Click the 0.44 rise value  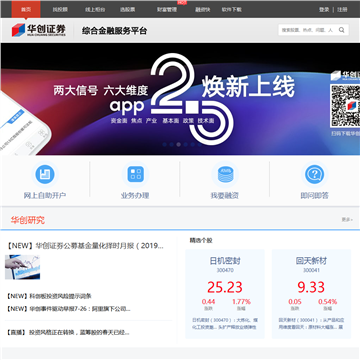pos(208,302)
